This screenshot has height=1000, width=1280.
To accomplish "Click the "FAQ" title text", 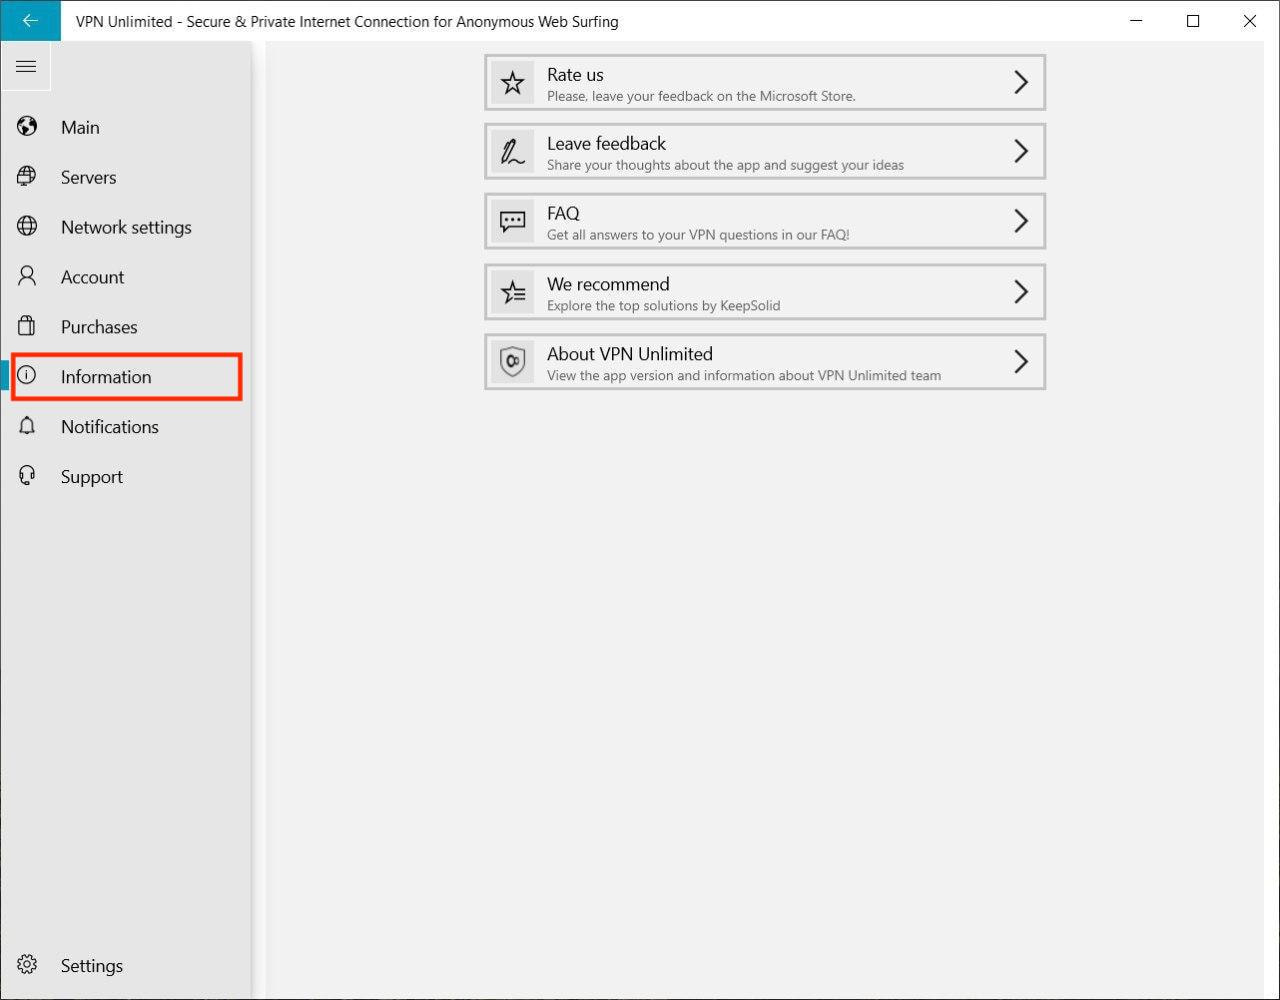I will pos(563,214).
